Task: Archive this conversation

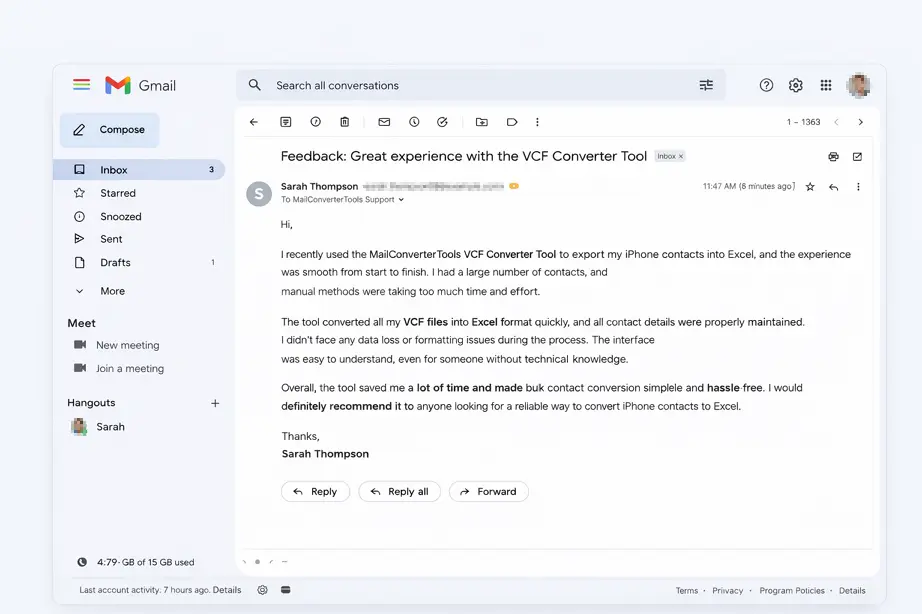Action: tap(285, 121)
